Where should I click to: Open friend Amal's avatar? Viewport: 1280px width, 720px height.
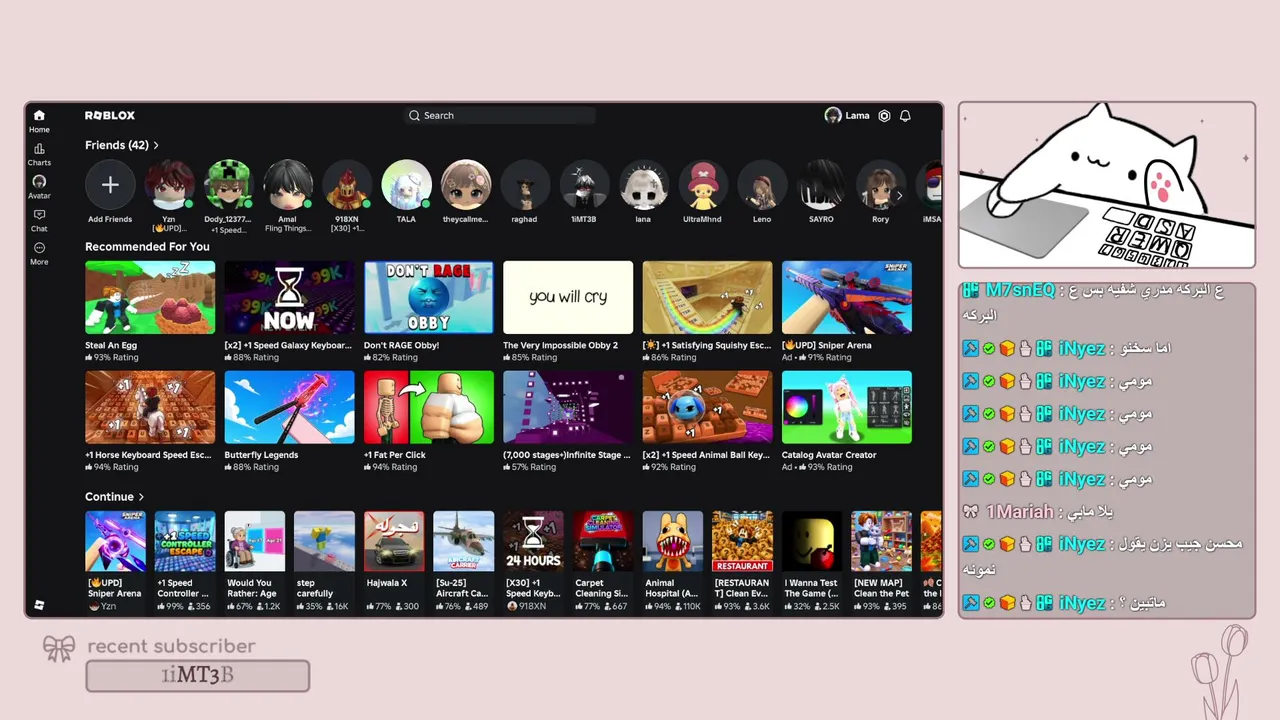[x=288, y=185]
